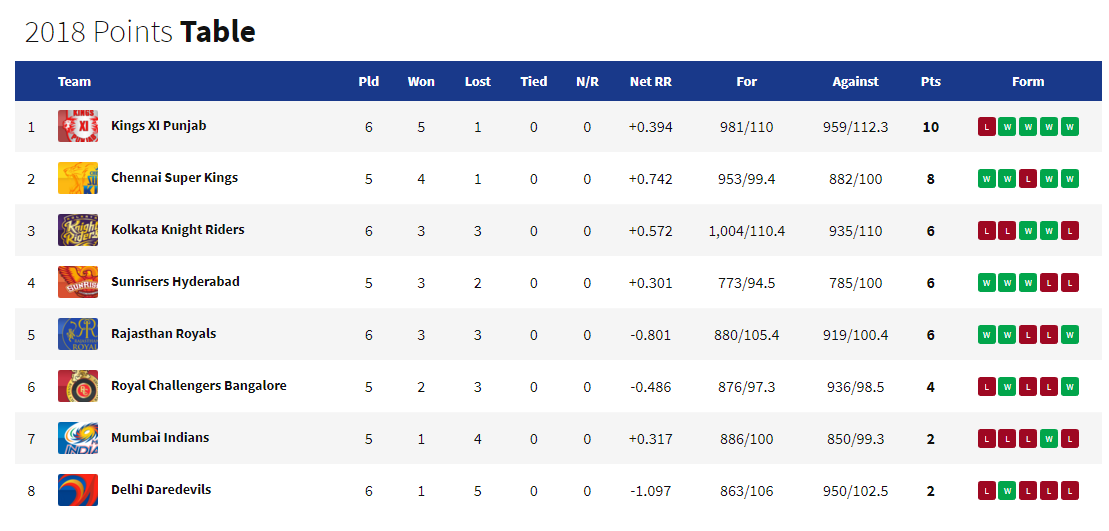This screenshot has width=1109, height=531.
Task: Click the Net RR column header
Action: (650, 82)
